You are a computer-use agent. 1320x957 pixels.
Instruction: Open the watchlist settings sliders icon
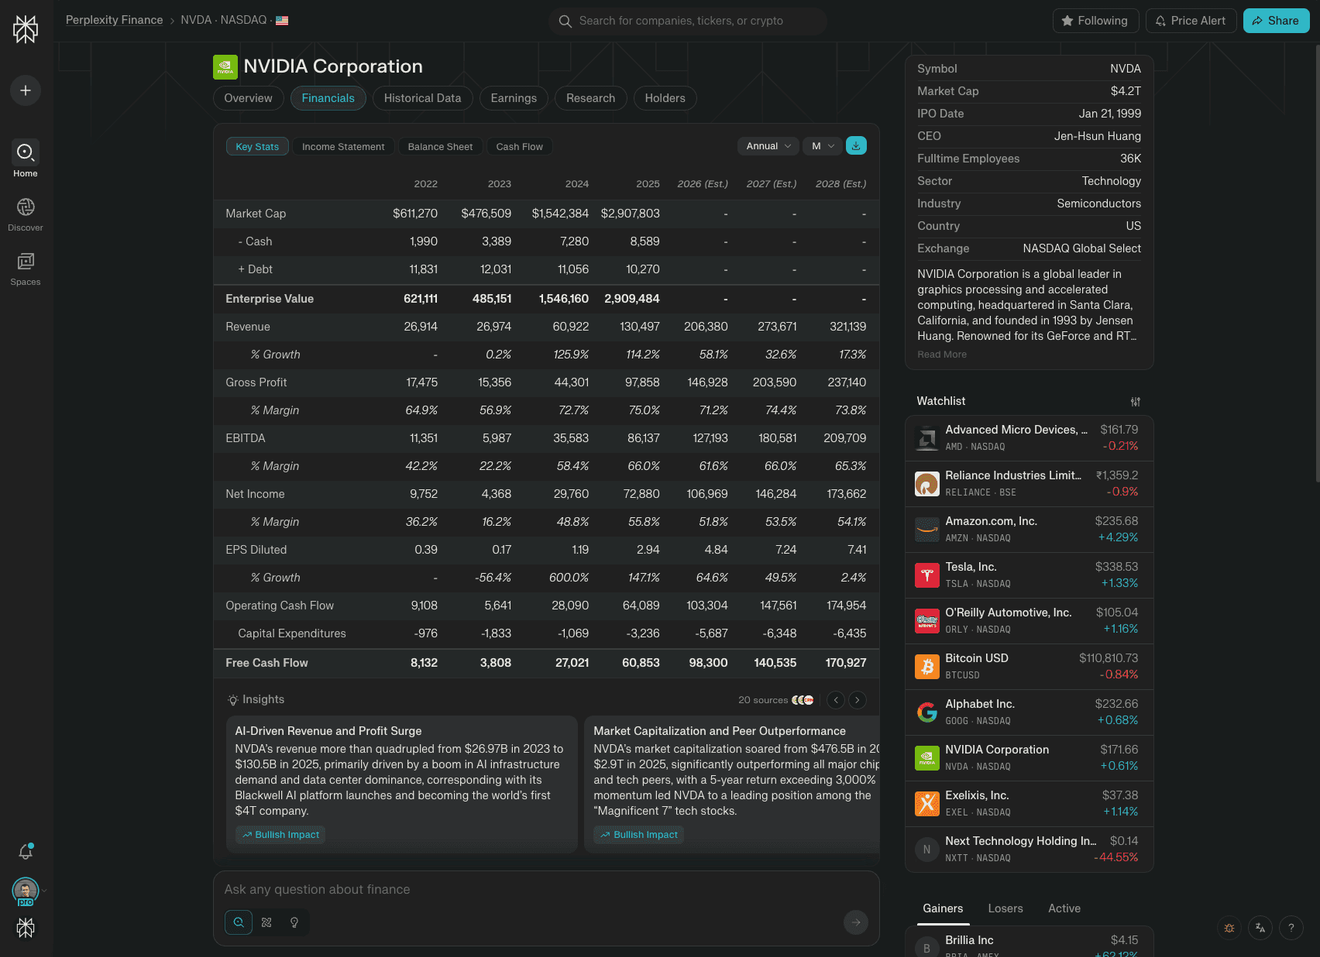tap(1135, 401)
